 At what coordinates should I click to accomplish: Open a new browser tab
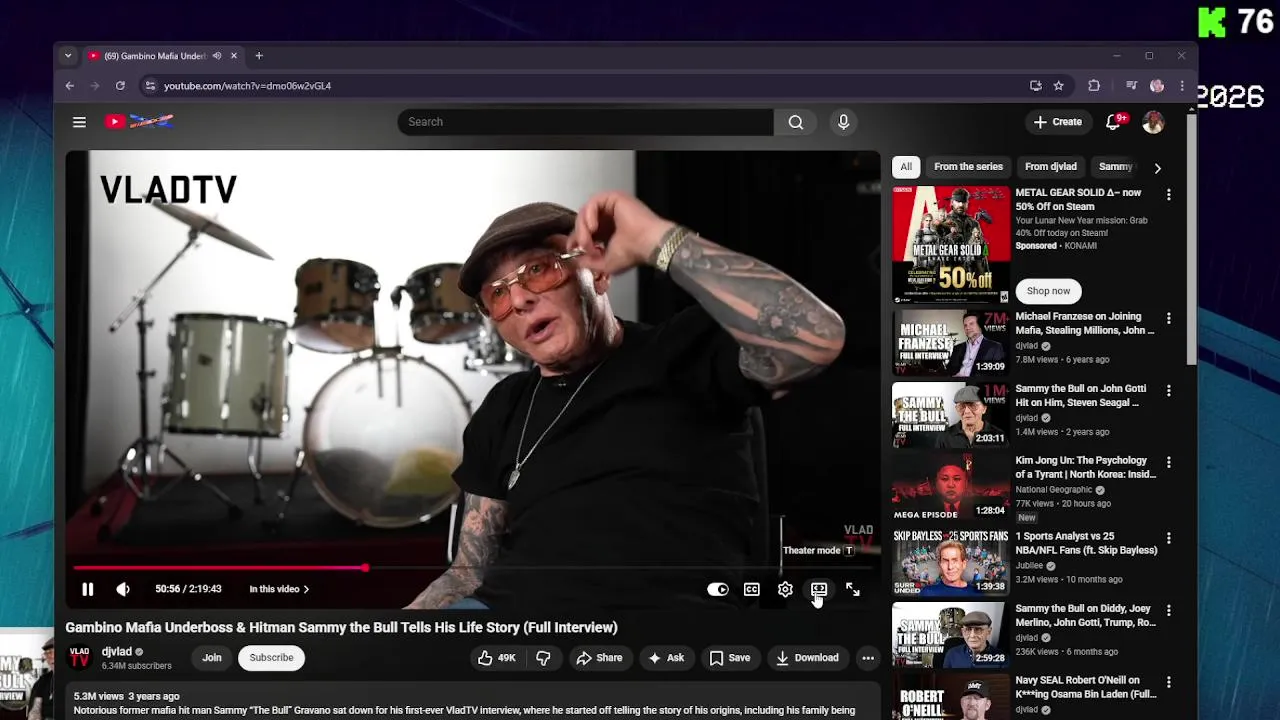(259, 56)
